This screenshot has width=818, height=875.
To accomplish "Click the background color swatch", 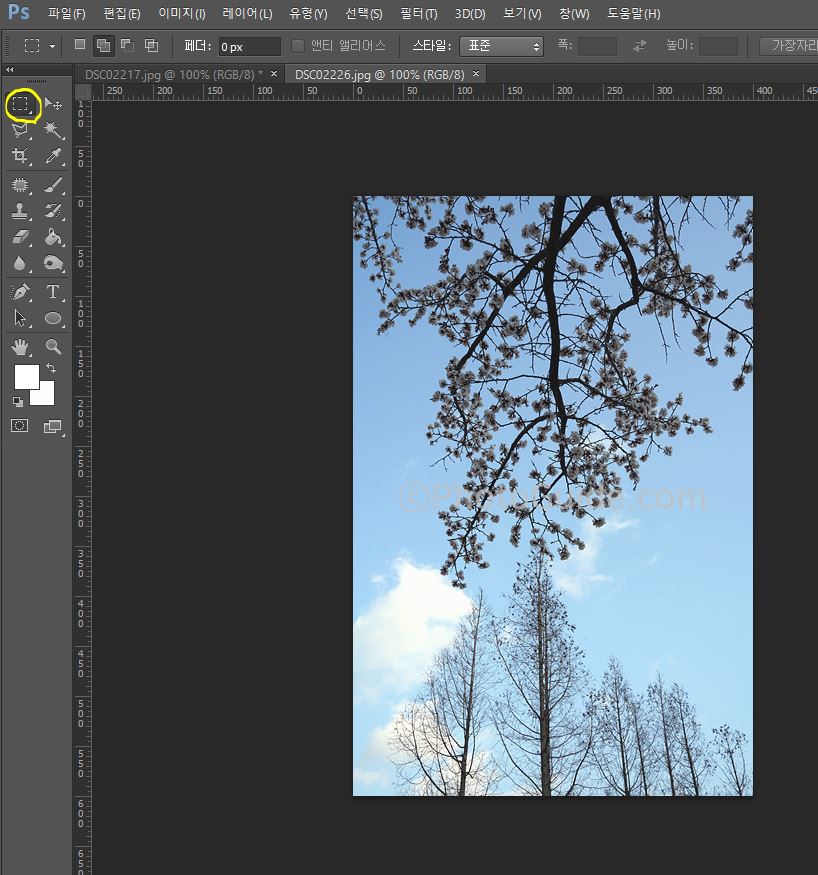I will (46, 396).
